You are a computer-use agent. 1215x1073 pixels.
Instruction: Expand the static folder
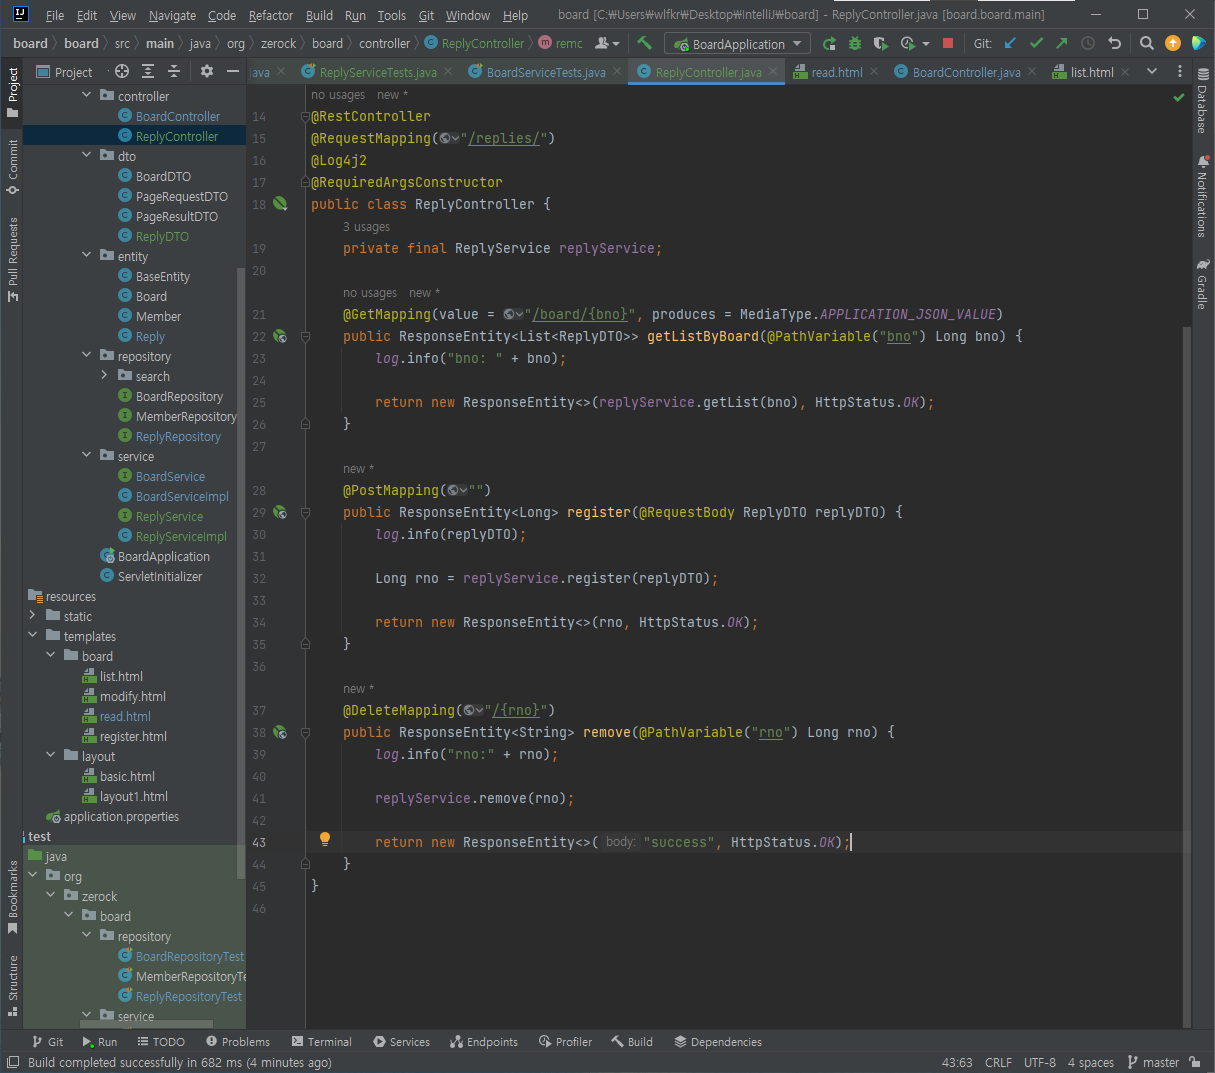[x=33, y=615]
